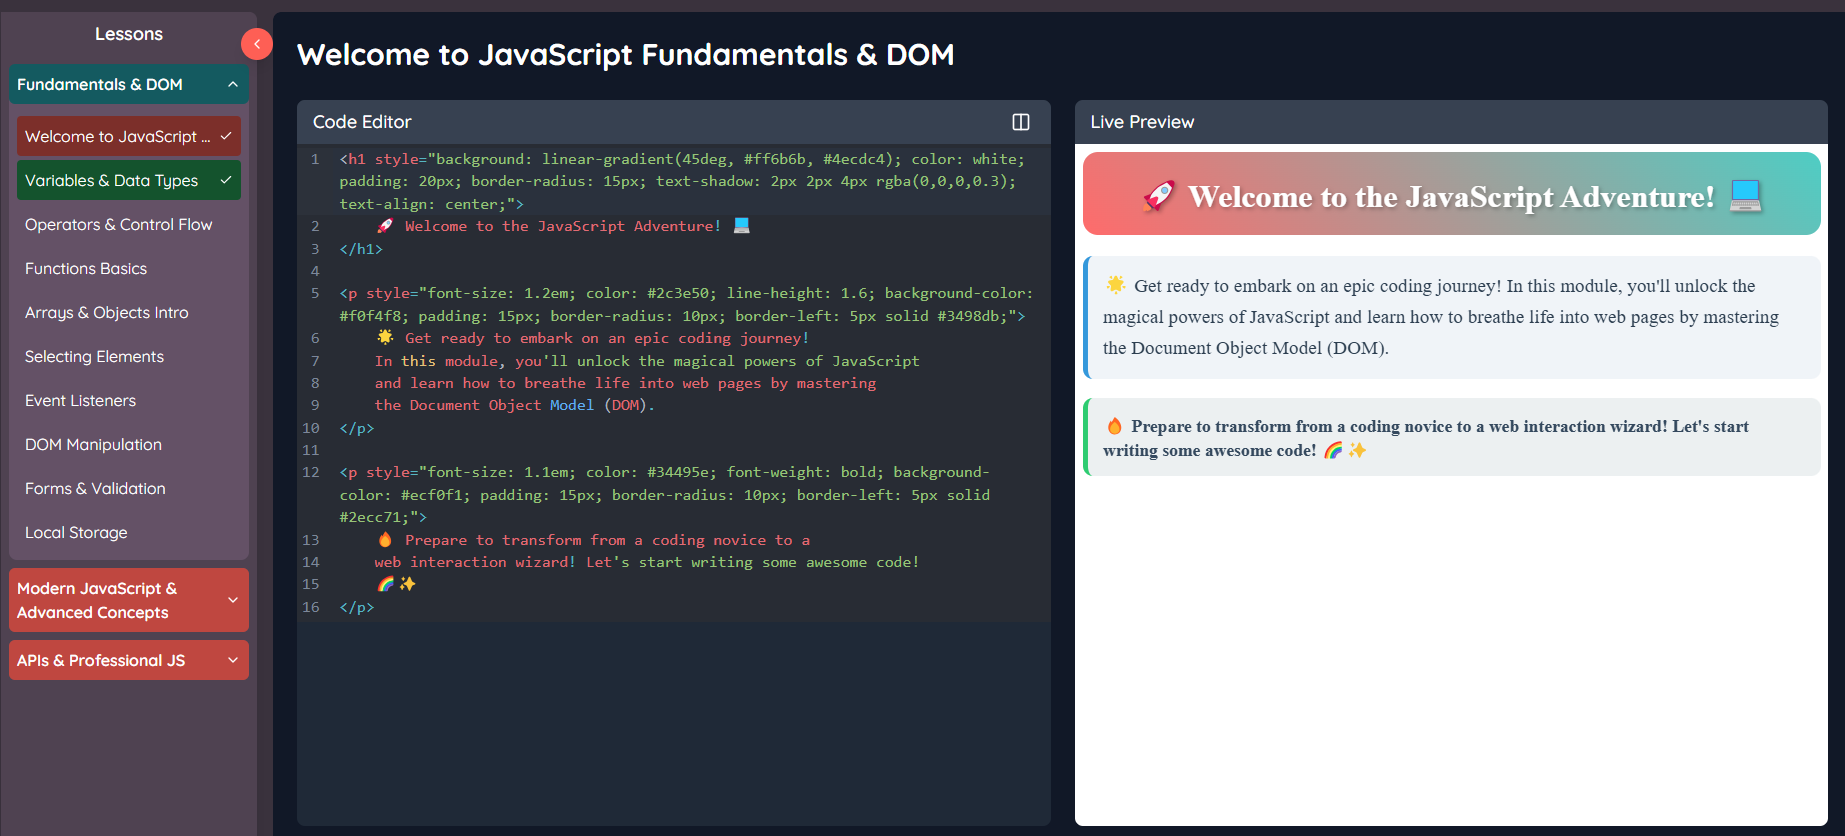Click closing </p> tag on line 10
The image size is (1845, 836).
coord(357,428)
